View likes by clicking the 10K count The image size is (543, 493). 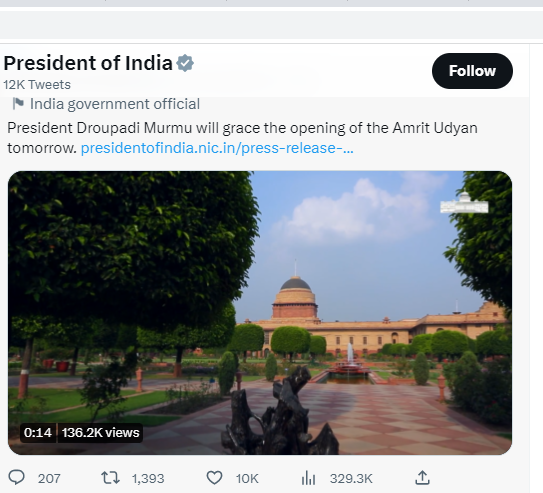coord(247,479)
